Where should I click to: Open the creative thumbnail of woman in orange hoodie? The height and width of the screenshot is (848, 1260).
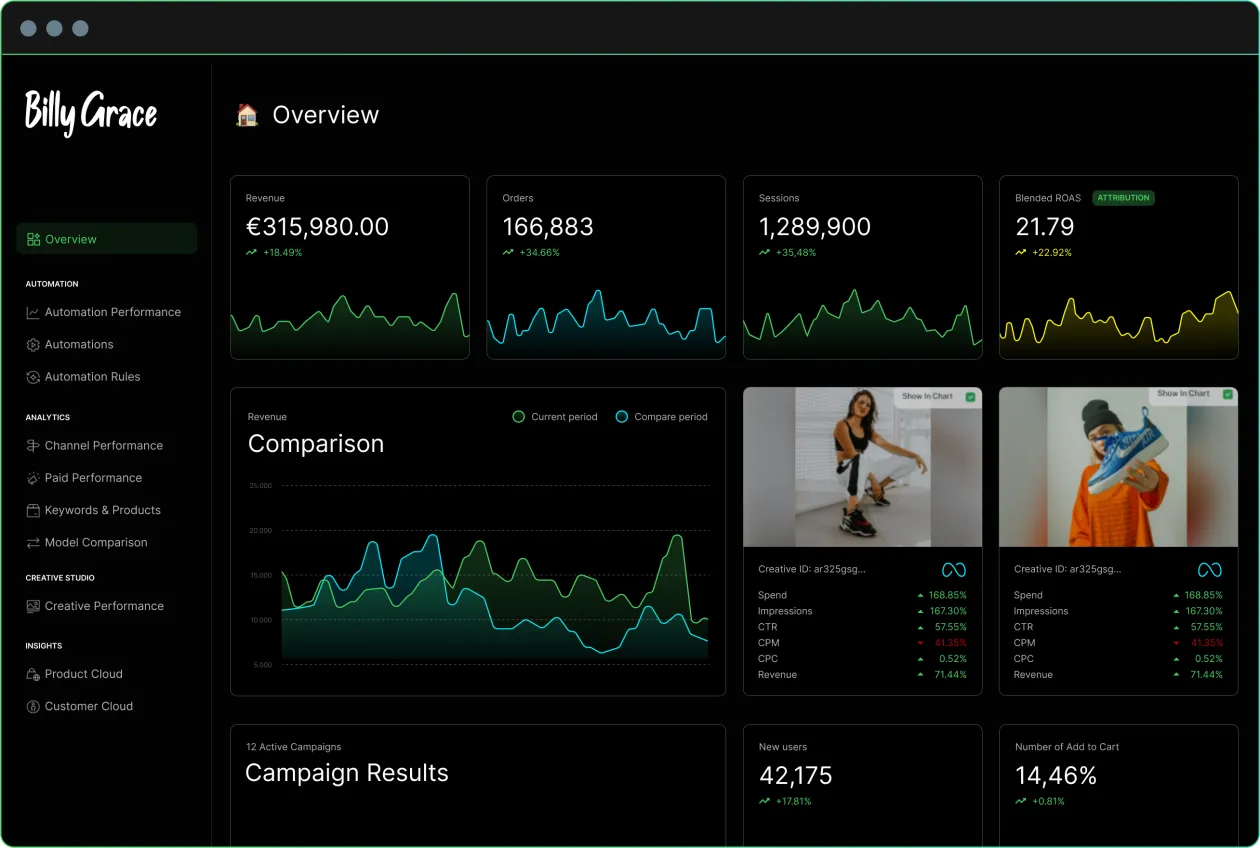1118,467
